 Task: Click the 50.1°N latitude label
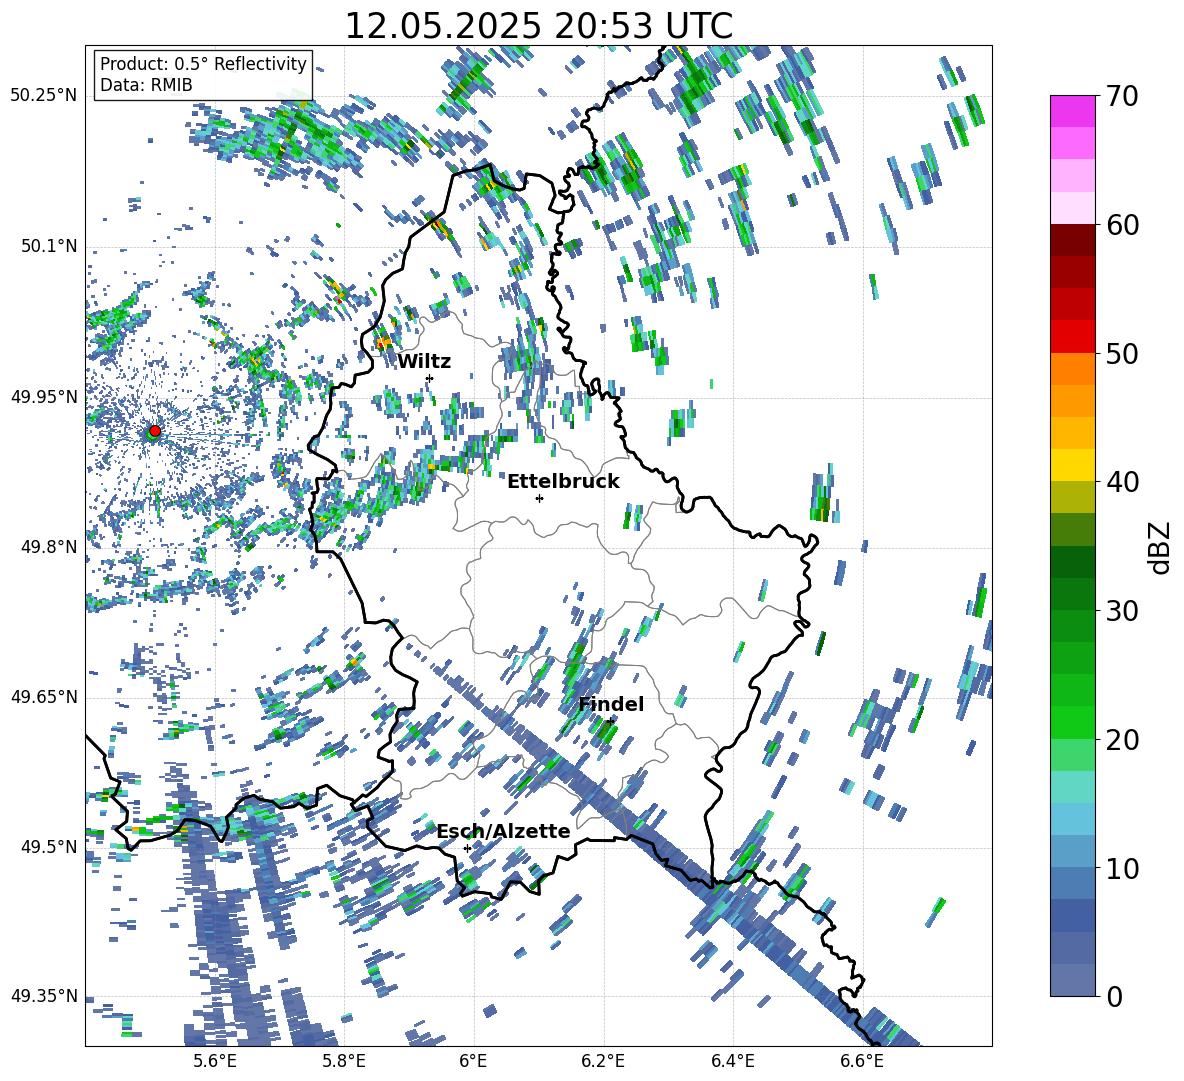48,246
